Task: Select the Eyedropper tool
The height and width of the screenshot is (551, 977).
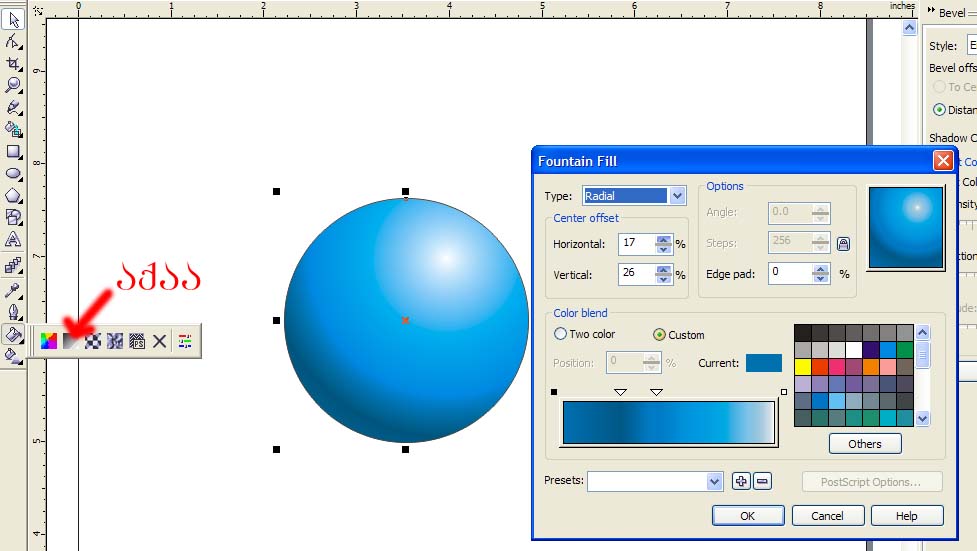Action: click(x=13, y=290)
